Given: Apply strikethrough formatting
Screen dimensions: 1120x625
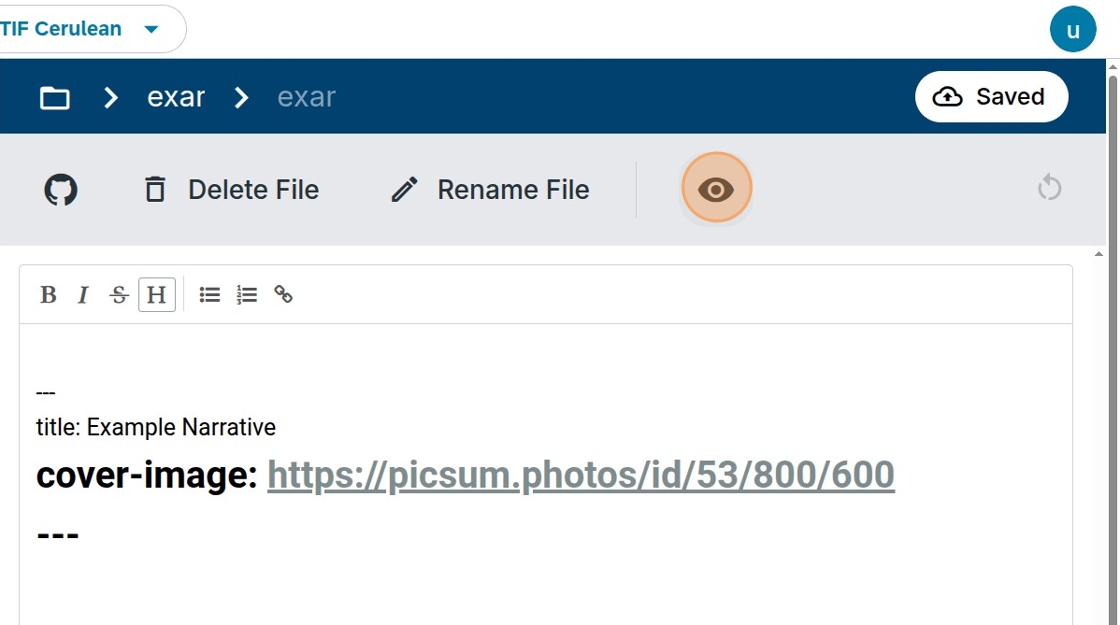Looking at the screenshot, I should click(x=119, y=294).
